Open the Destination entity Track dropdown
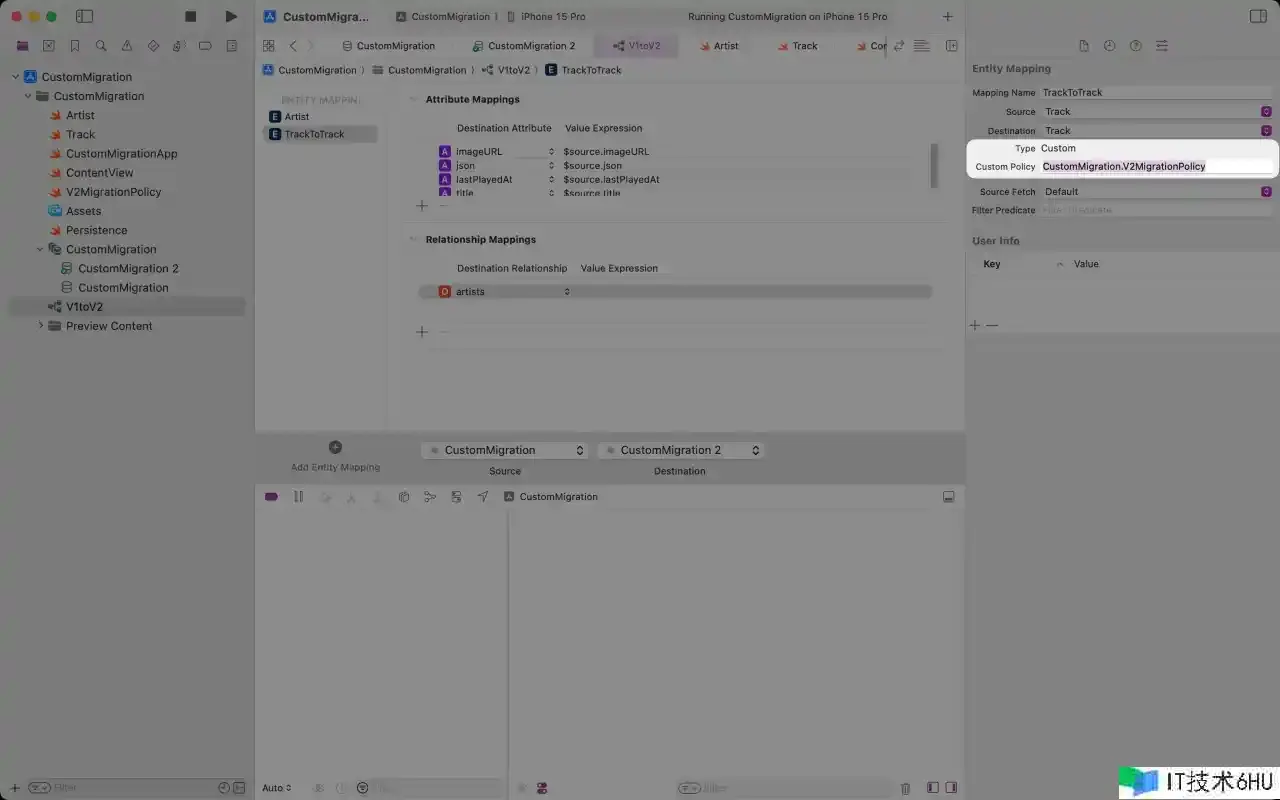The width and height of the screenshot is (1280, 800). click(1156, 130)
